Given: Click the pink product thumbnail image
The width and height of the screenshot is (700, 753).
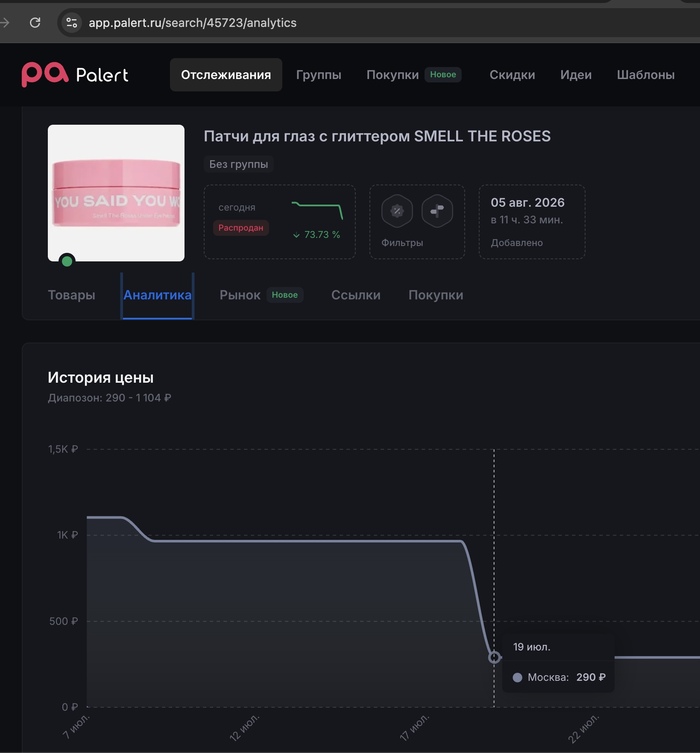Looking at the screenshot, I should point(116,193).
